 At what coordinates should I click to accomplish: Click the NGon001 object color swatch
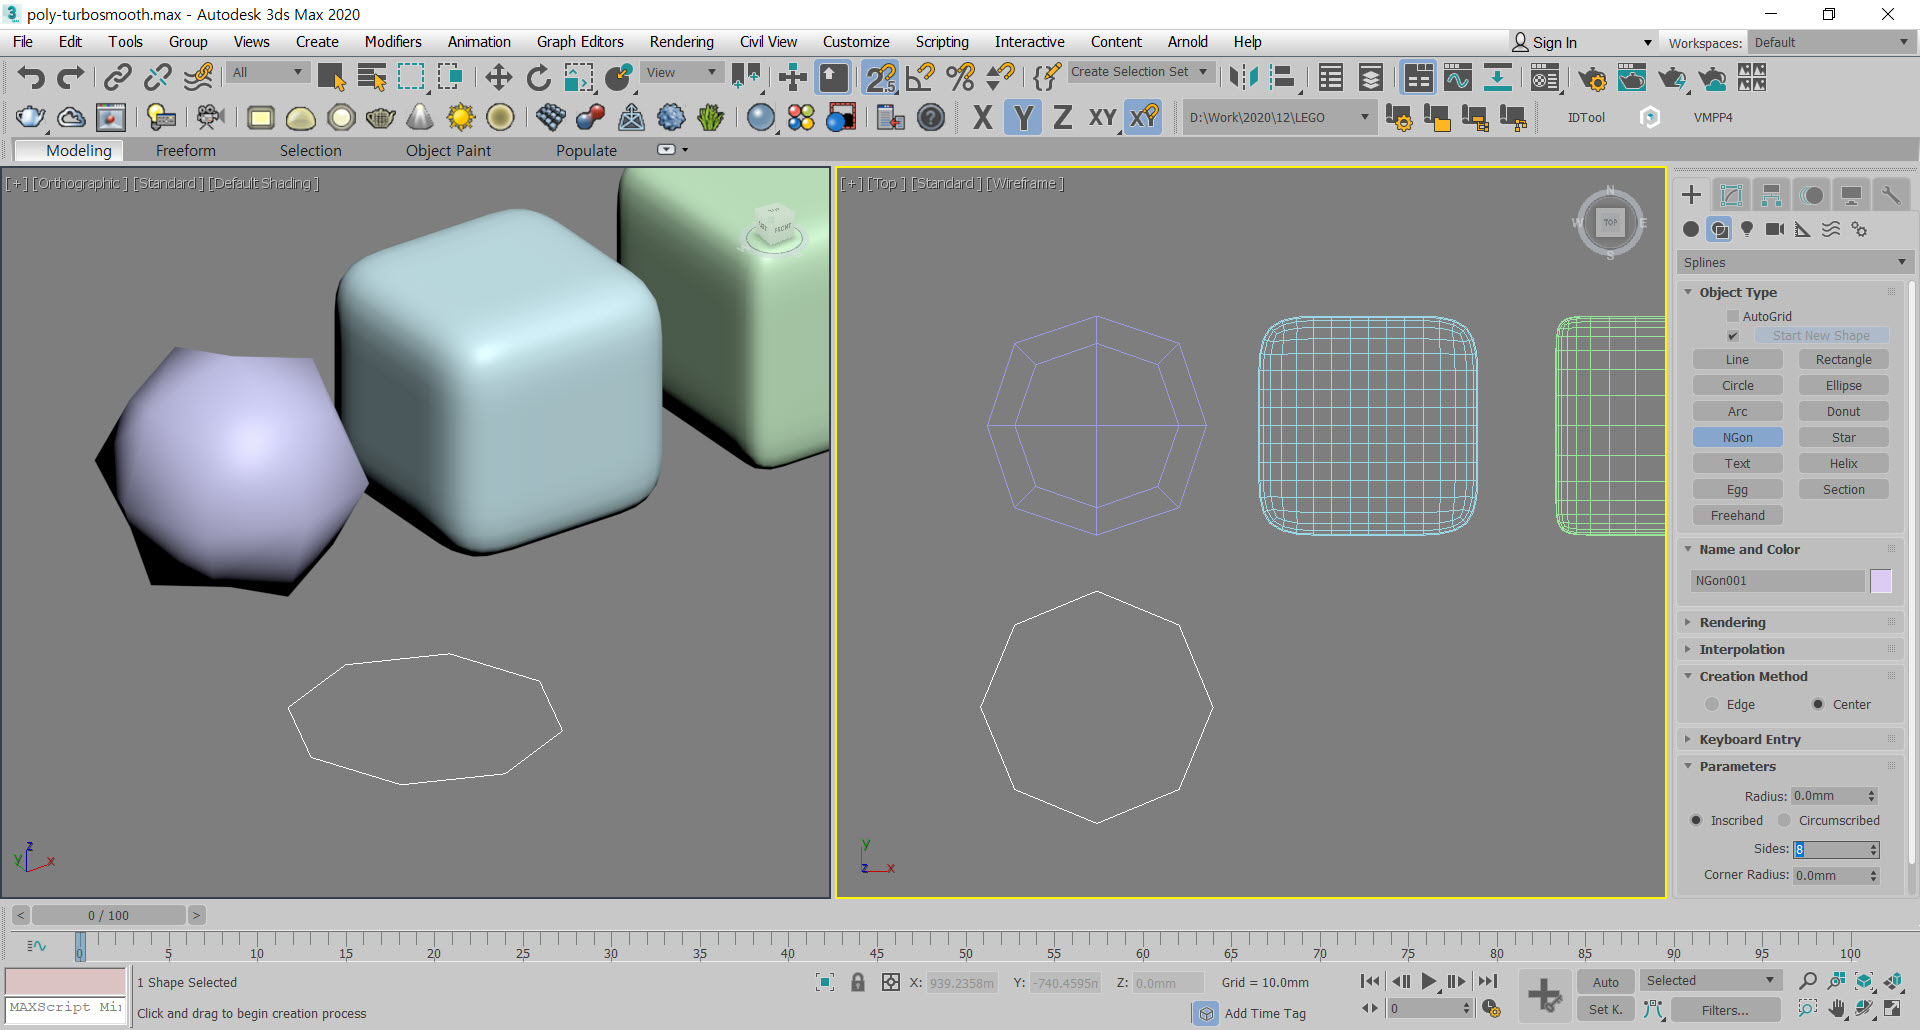coord(1881,581)
